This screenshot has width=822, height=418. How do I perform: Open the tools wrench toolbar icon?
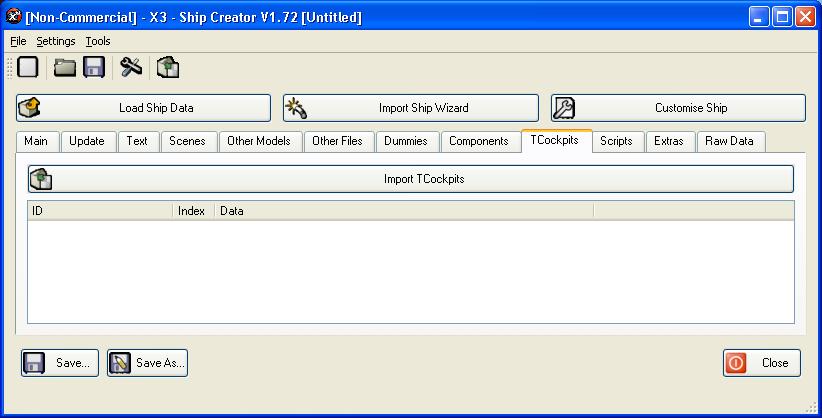pyautogui.click(x=131, y=68)
